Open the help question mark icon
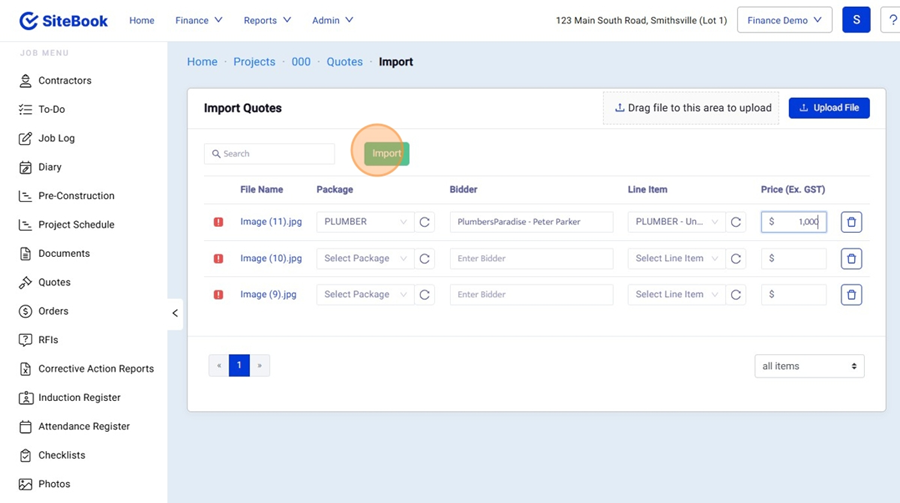 point(891,20)
